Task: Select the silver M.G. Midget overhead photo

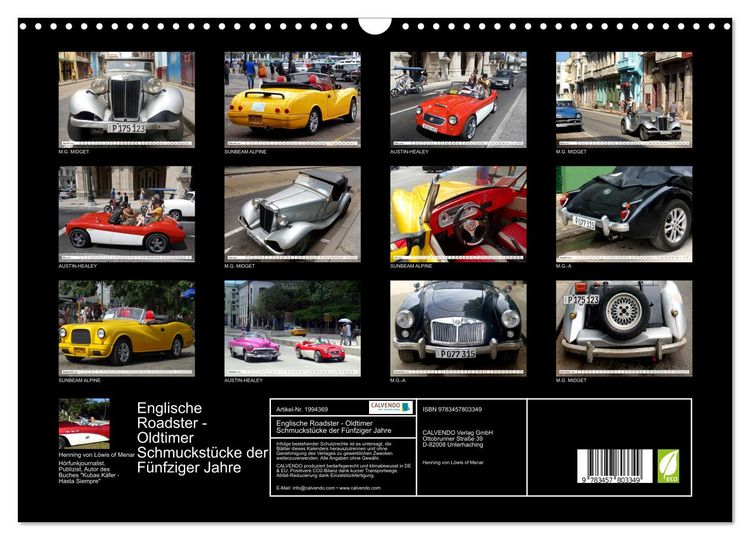Action: click(x=293, y=214)
